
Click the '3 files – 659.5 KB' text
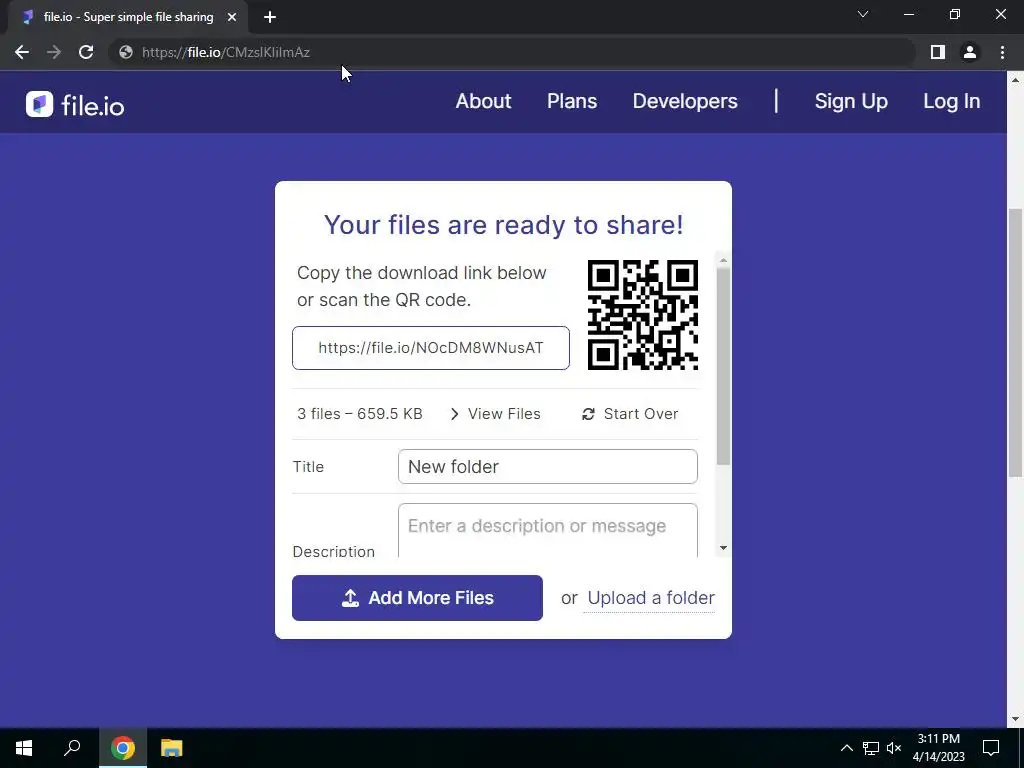coord(360,414)
